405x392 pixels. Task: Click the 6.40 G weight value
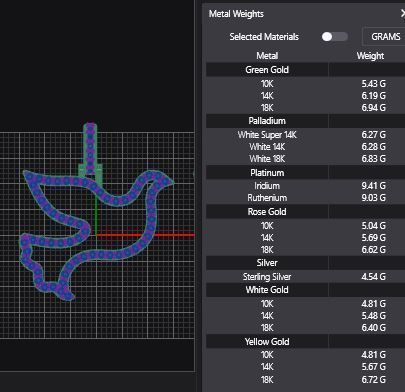pyautogui.click(x=374, y=328)
